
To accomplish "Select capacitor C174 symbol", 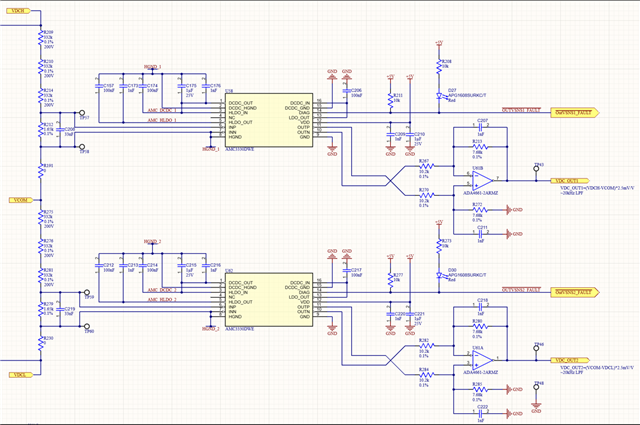I will pos(142,86).
